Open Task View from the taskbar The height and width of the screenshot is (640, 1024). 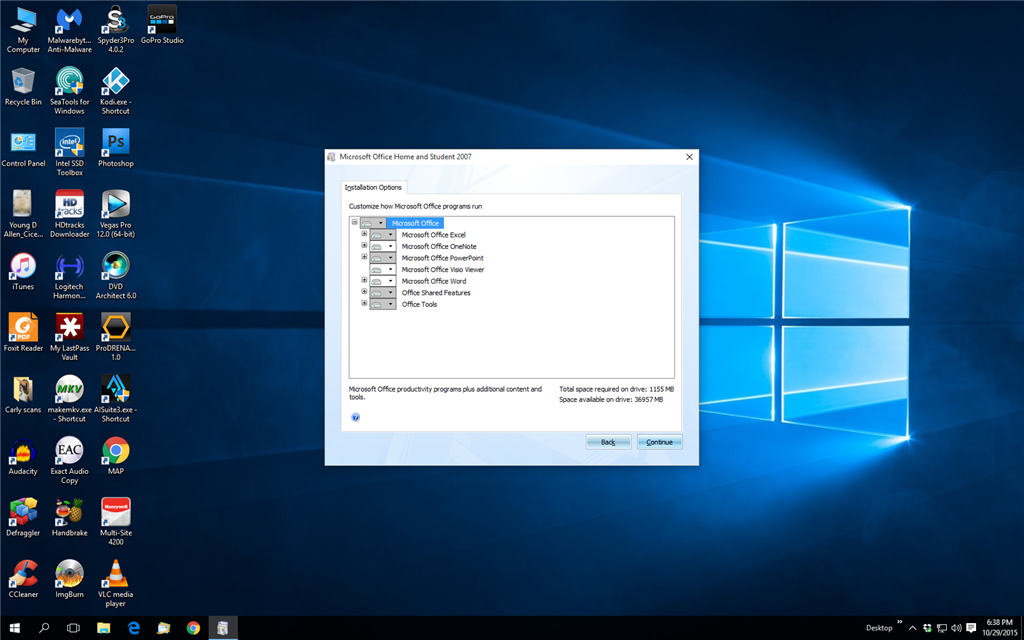74,628
